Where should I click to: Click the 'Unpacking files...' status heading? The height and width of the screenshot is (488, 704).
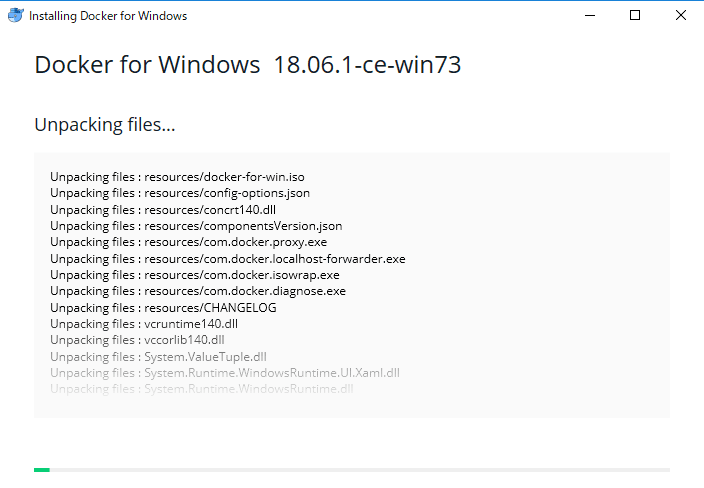point(105,125)
